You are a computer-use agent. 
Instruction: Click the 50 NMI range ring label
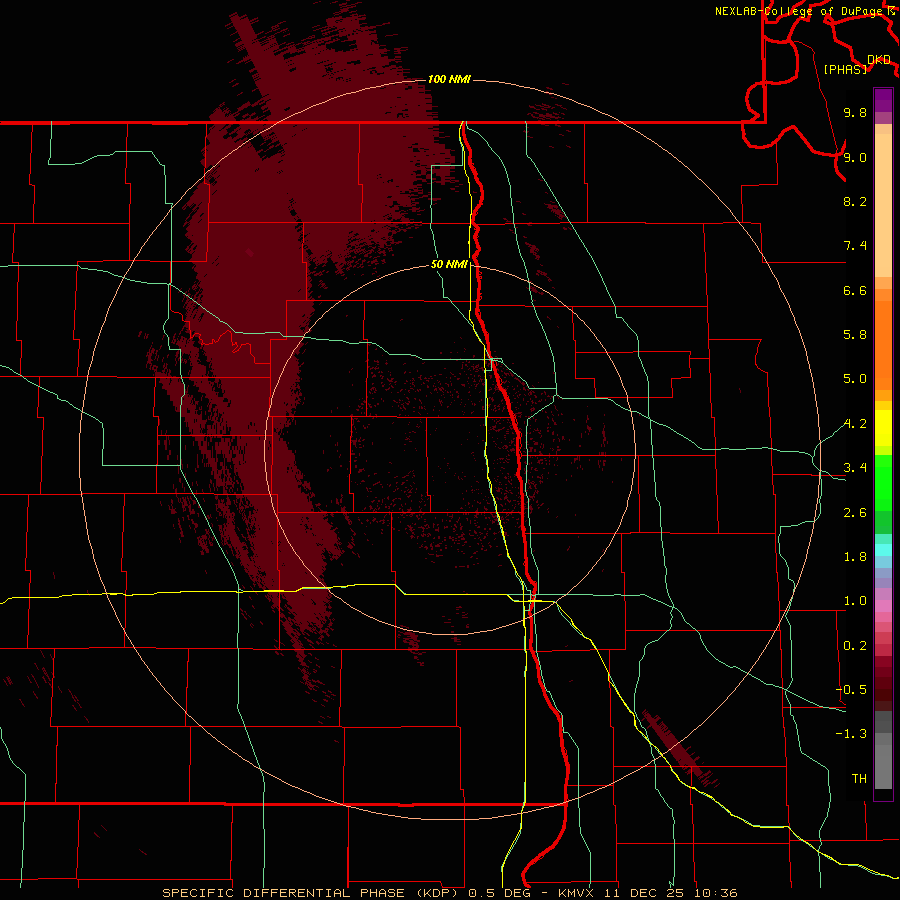click(x=449, y=264)
